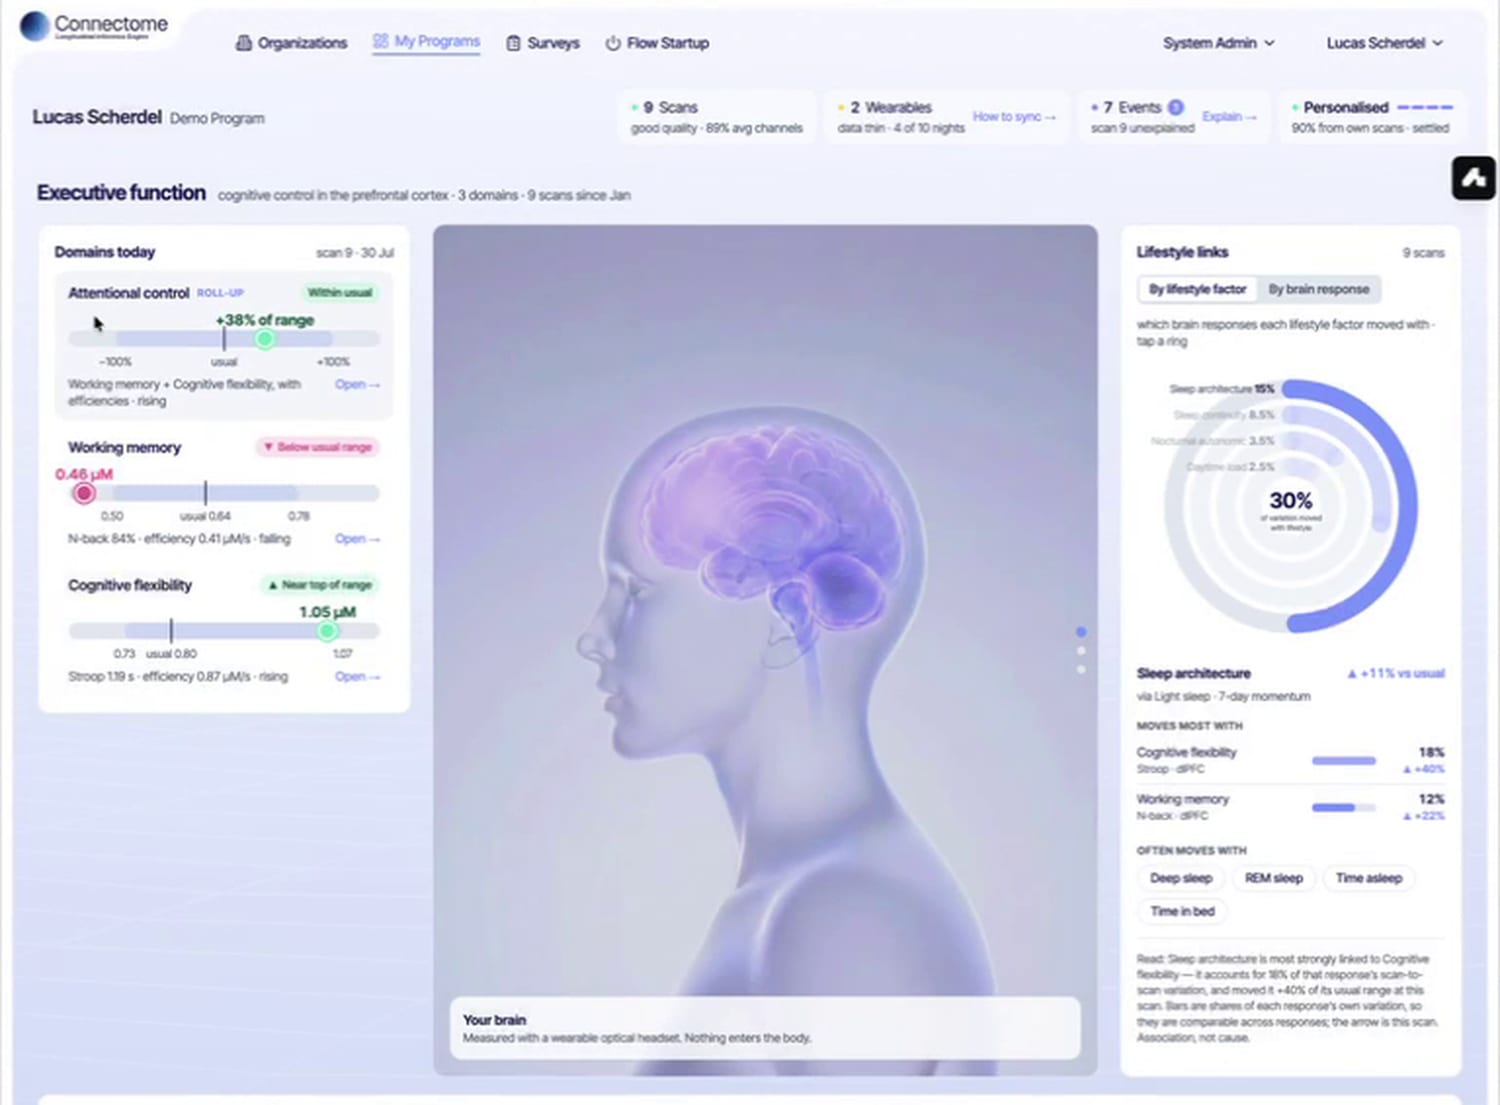Screen dimensions: 1500x1105
Task: Click the black floating assistant icon button
Action: coord(1473,178)
